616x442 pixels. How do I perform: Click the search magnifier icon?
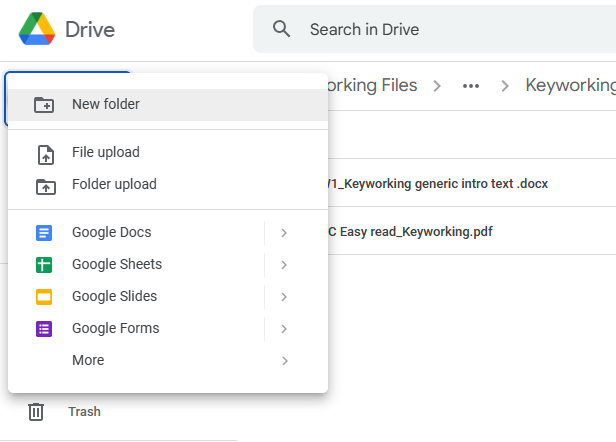click(x=282, y=29)
